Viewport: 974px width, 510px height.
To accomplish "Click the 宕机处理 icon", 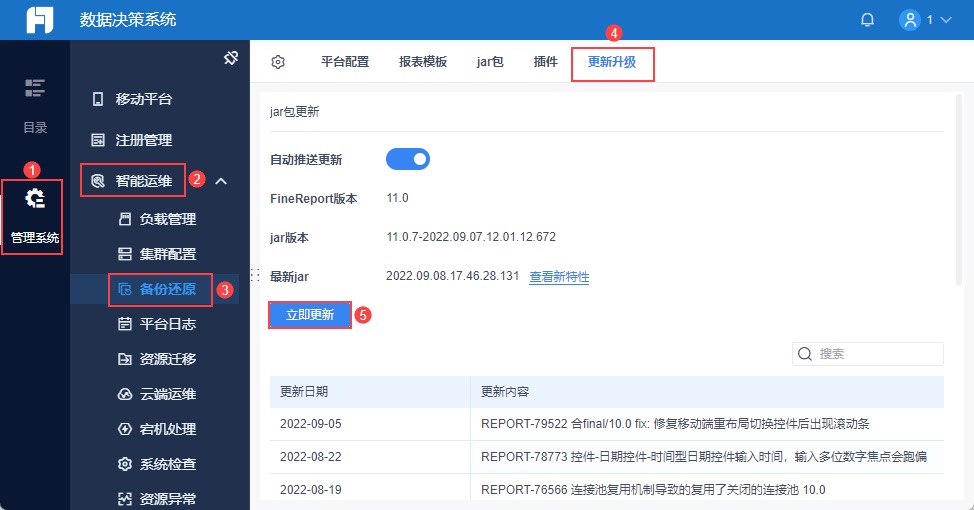I will tap(125, 429).
